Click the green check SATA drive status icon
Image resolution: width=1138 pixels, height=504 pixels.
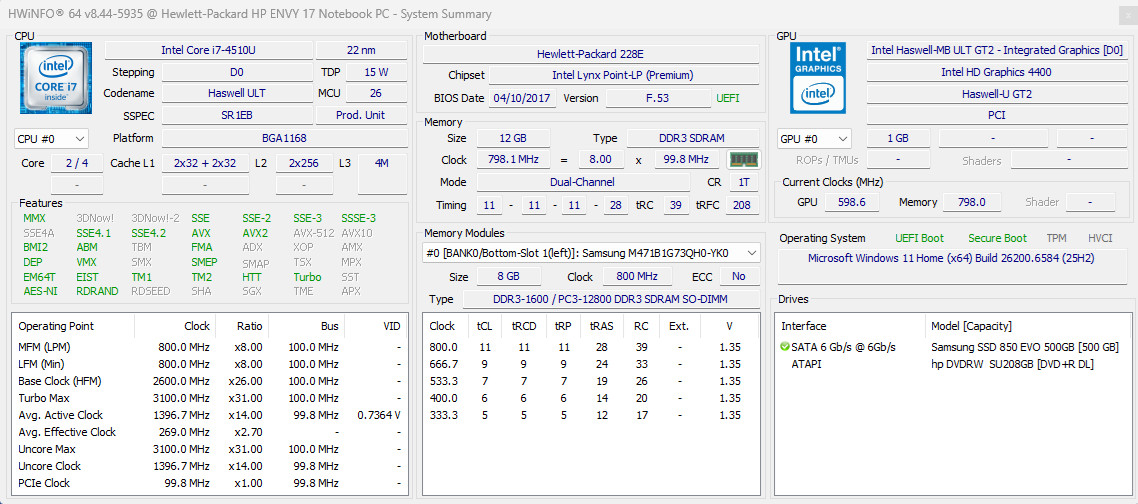[x=785, y=347]
